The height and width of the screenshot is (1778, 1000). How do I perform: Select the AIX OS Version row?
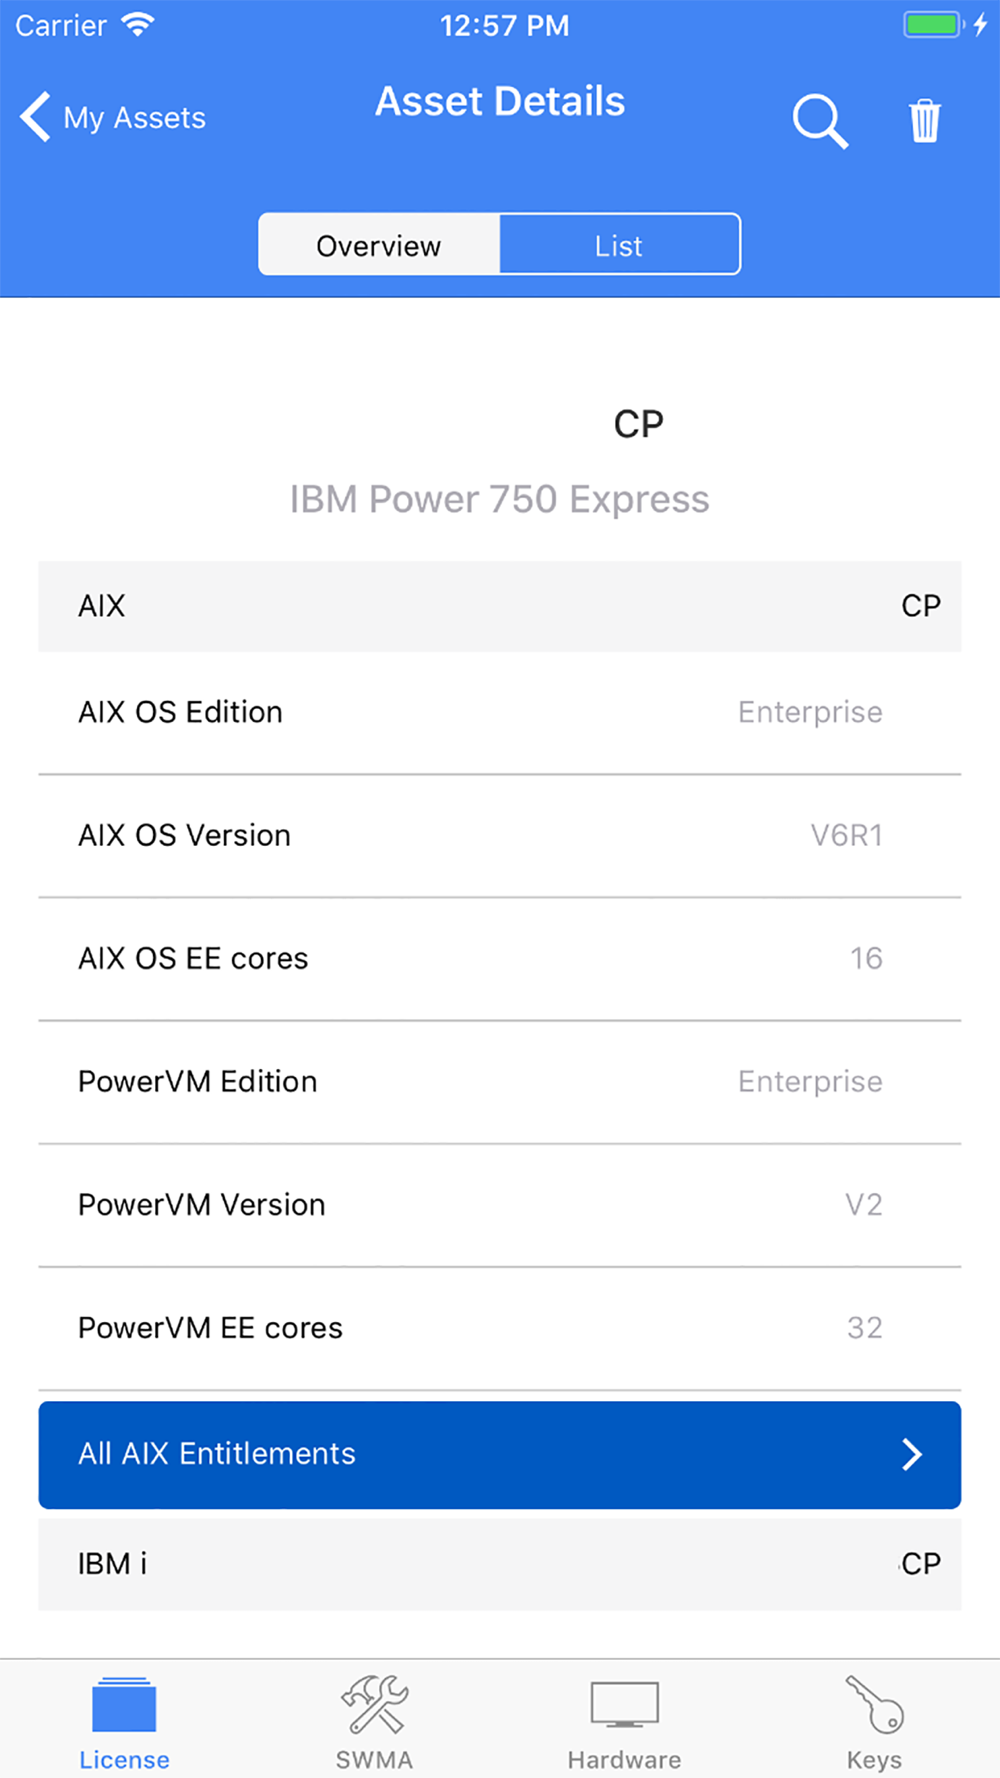(x=500, y=836)
